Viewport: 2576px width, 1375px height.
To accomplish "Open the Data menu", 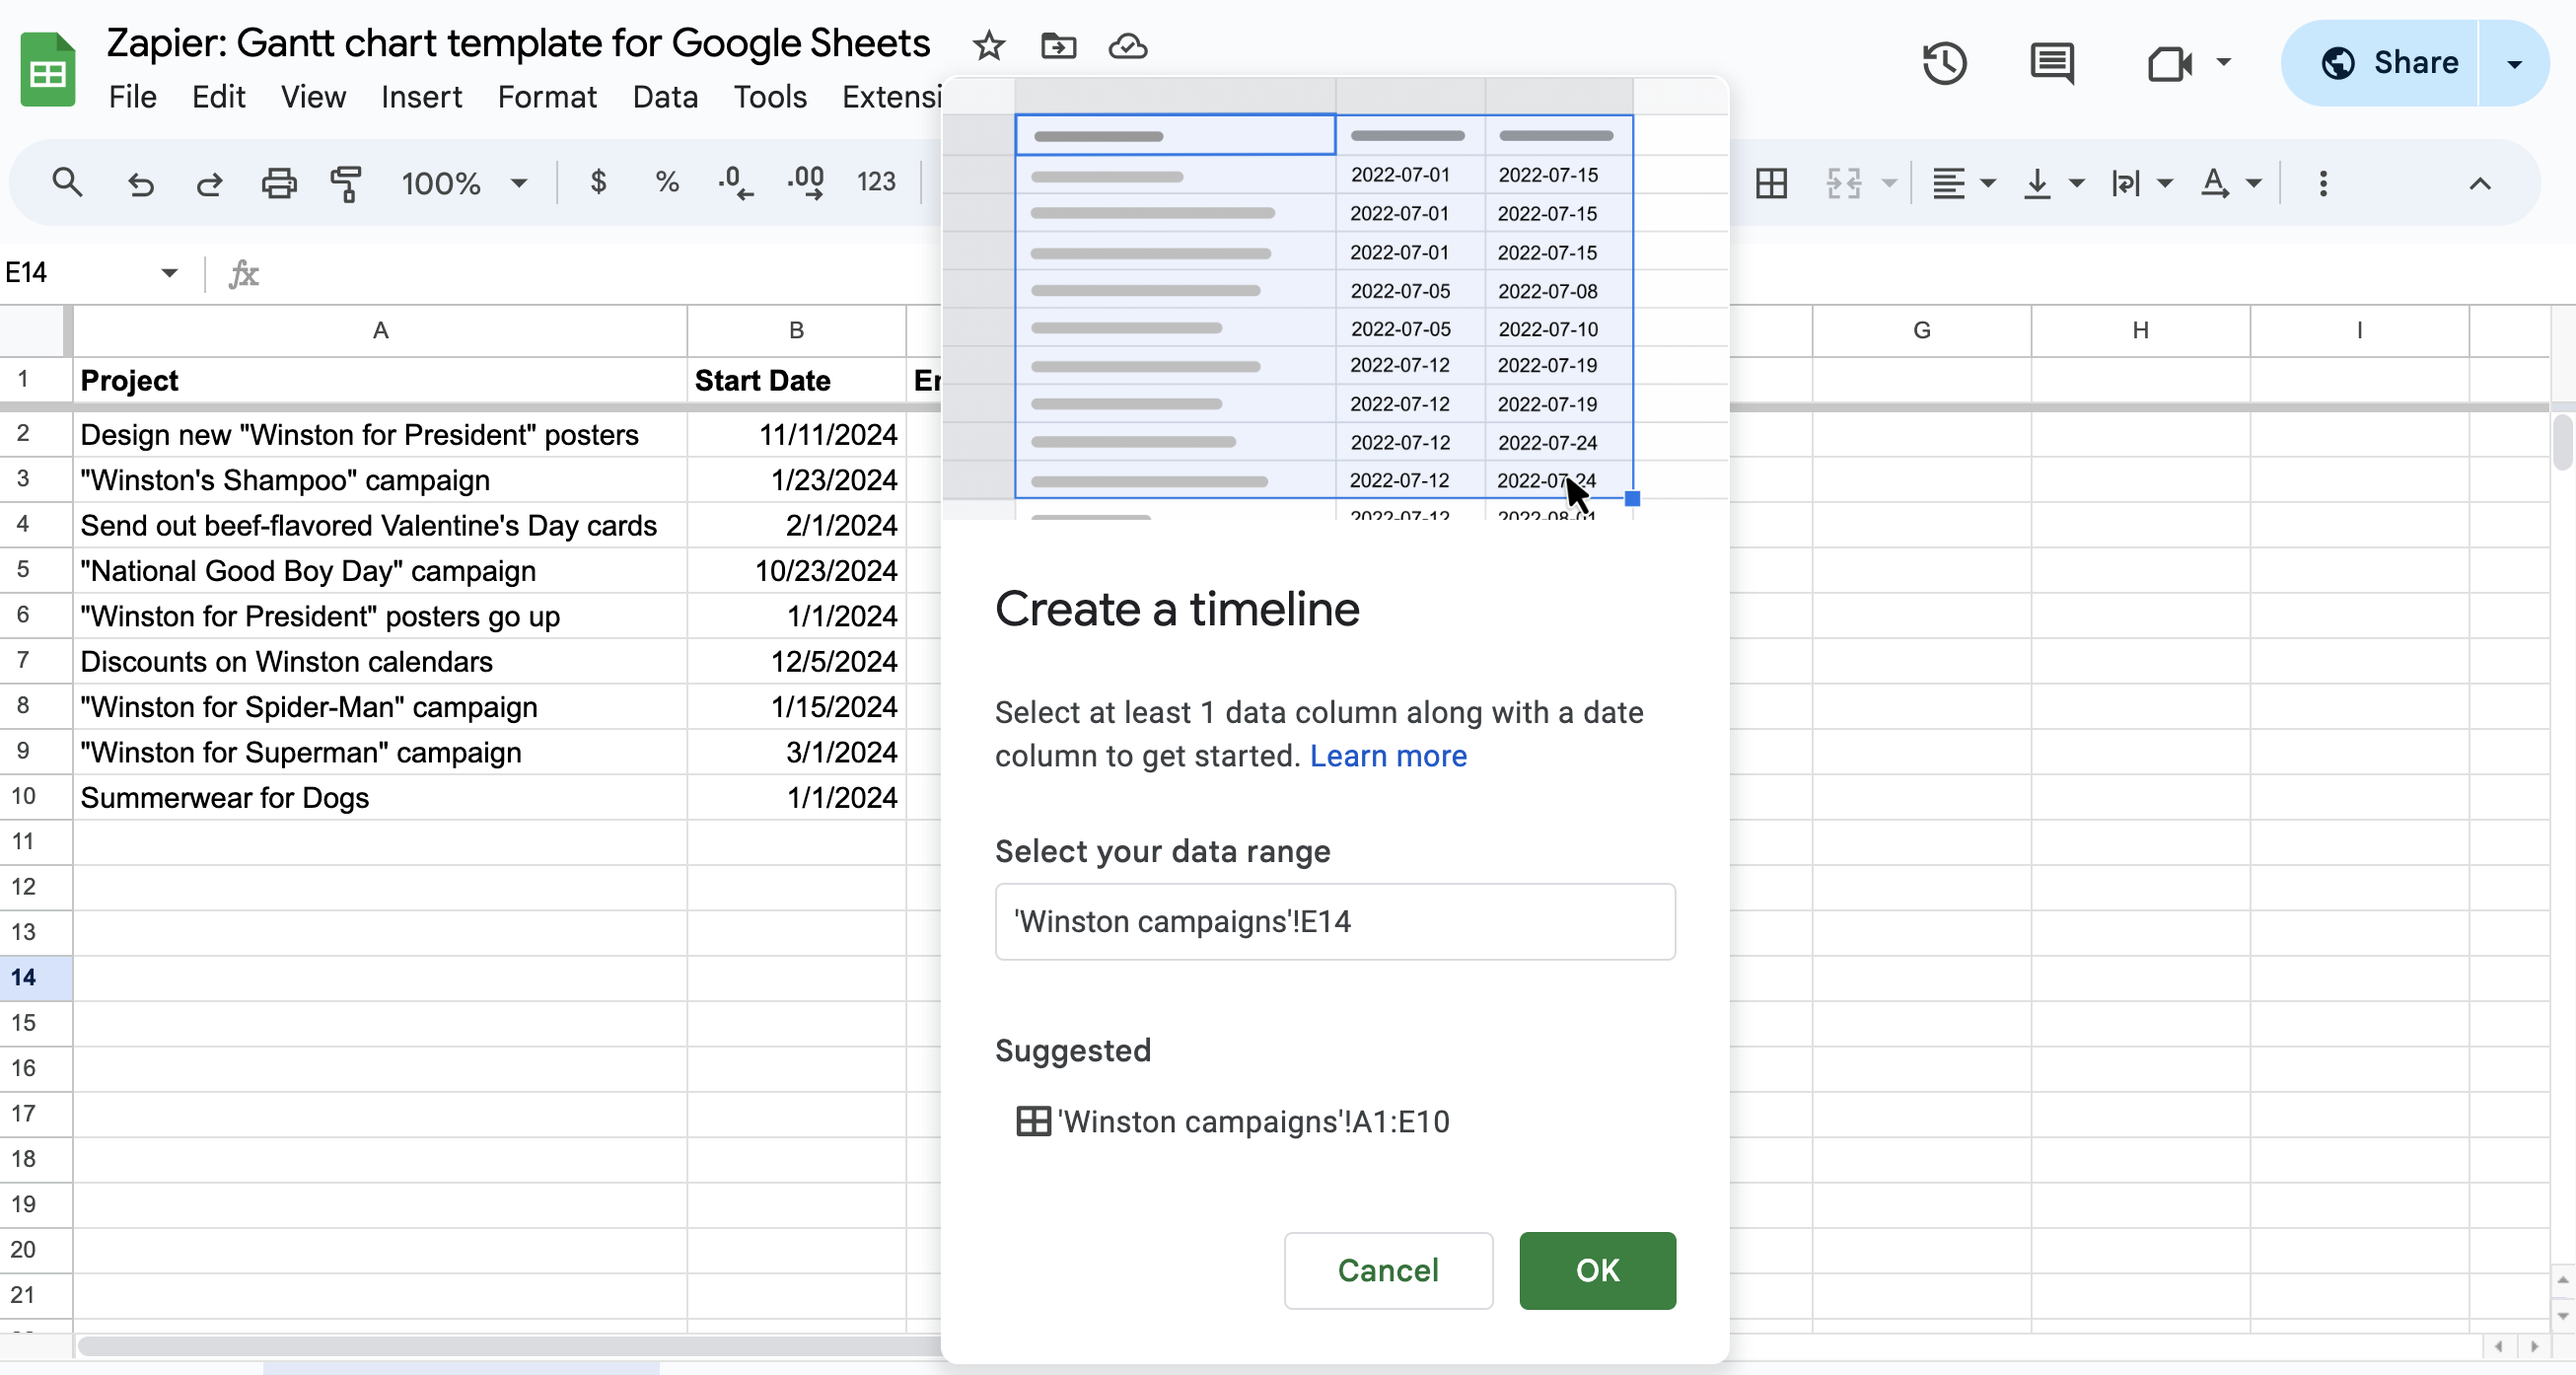I will coord(665,97).
